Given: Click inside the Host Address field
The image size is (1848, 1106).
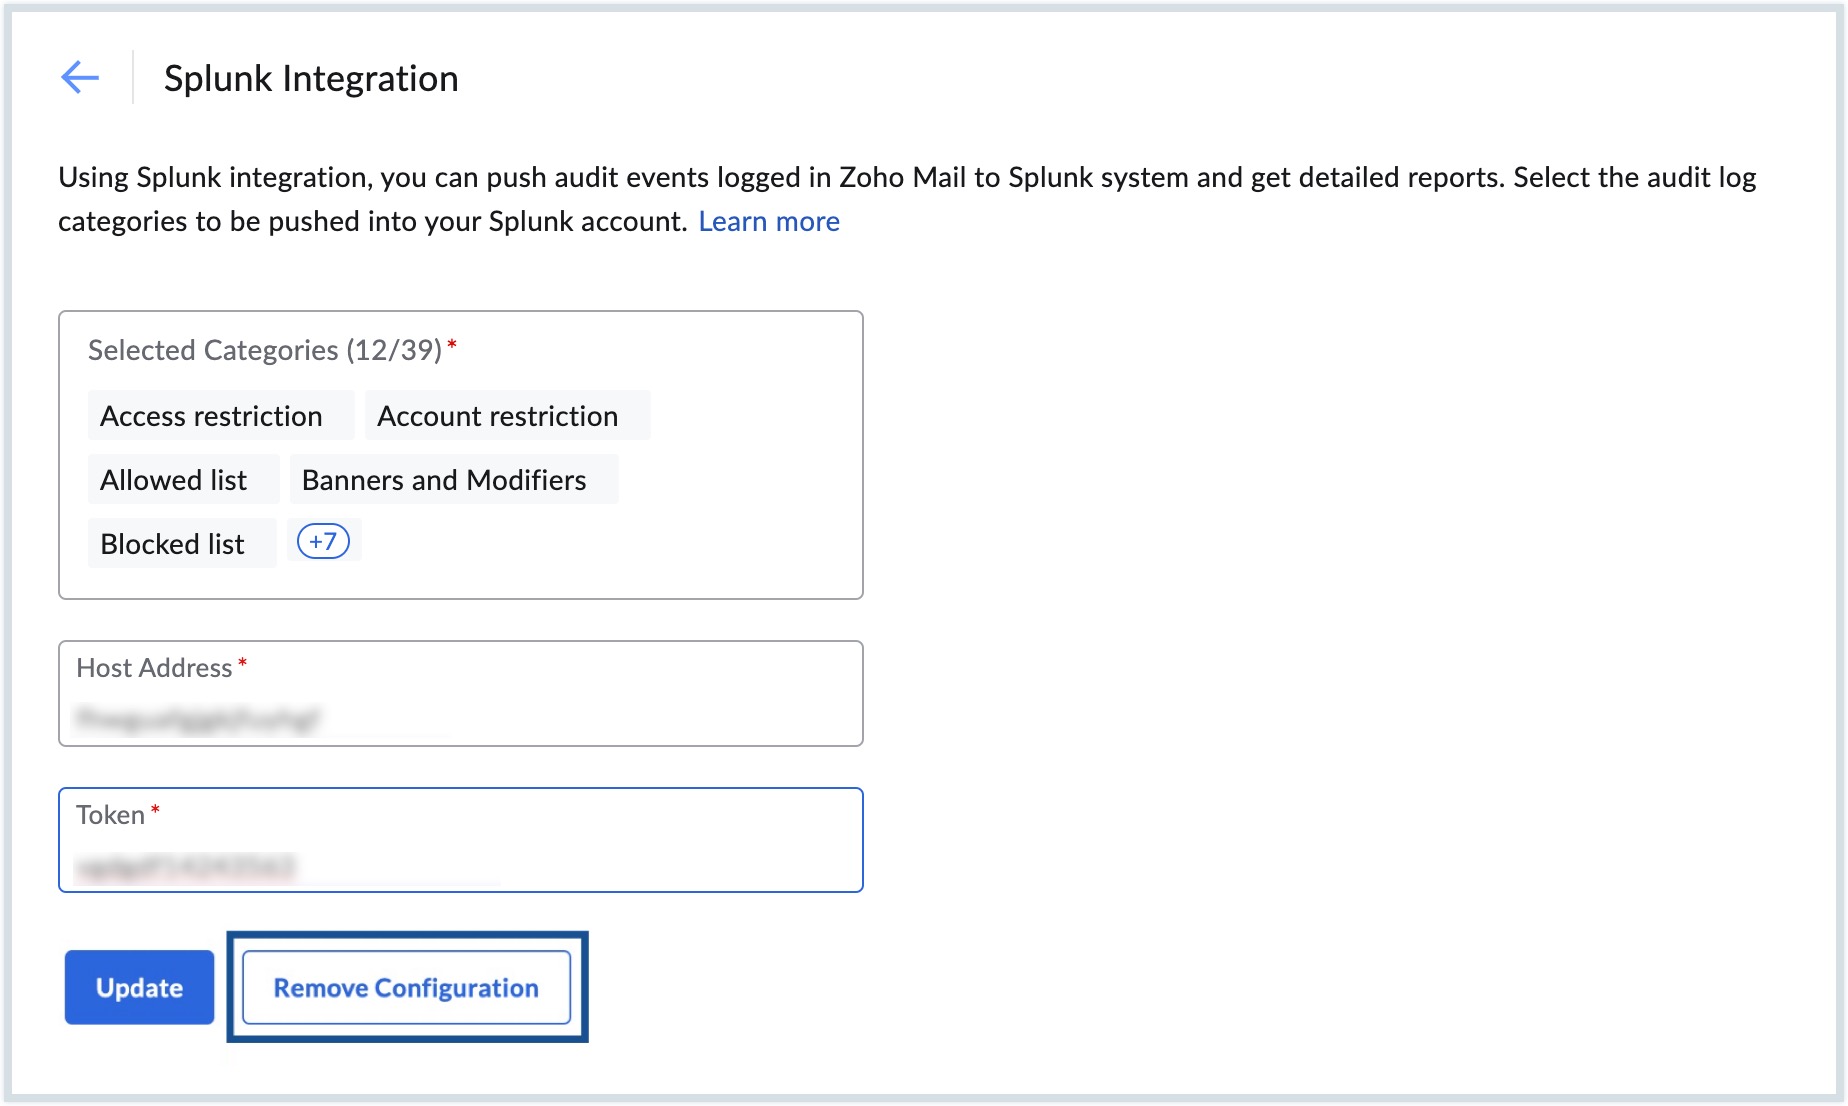Looking at the screenshot, I should pyautogui.click(x=460, y=700).
